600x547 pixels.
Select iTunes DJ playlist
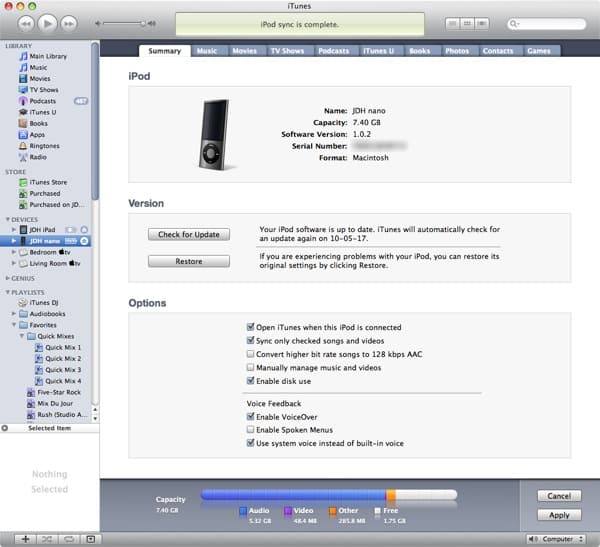coord(44,302)
